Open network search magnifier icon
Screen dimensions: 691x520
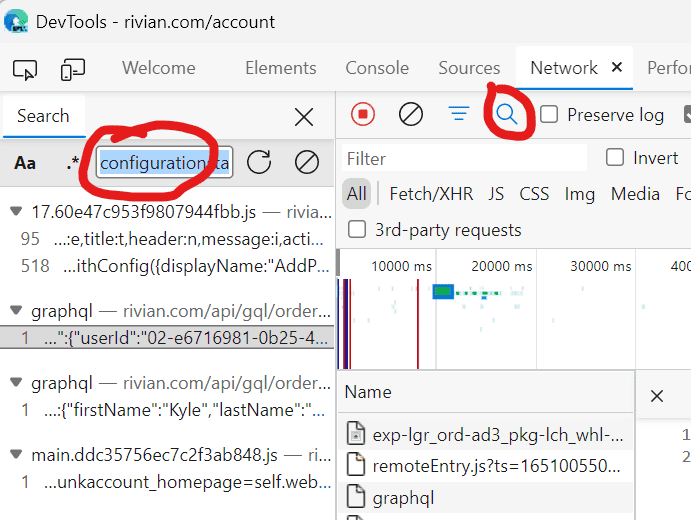(506, 114)
